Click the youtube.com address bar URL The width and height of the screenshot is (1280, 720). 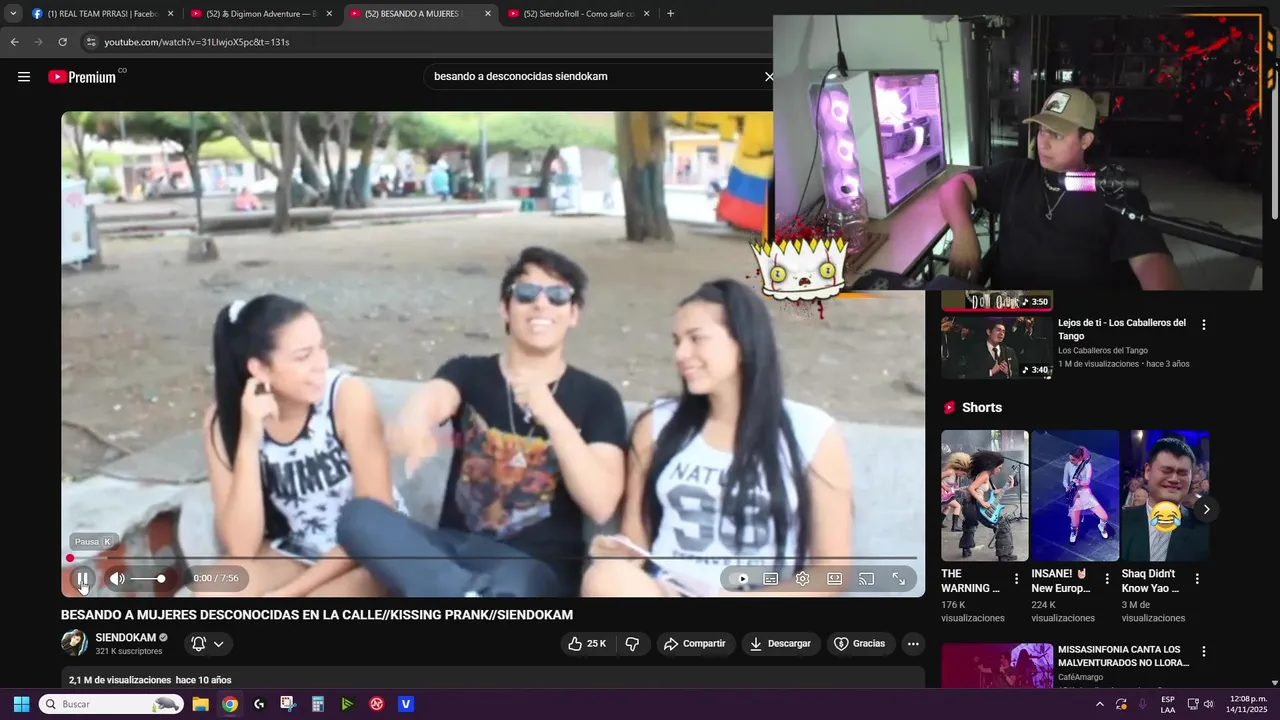pyautogui.click(x=197, y=42)
